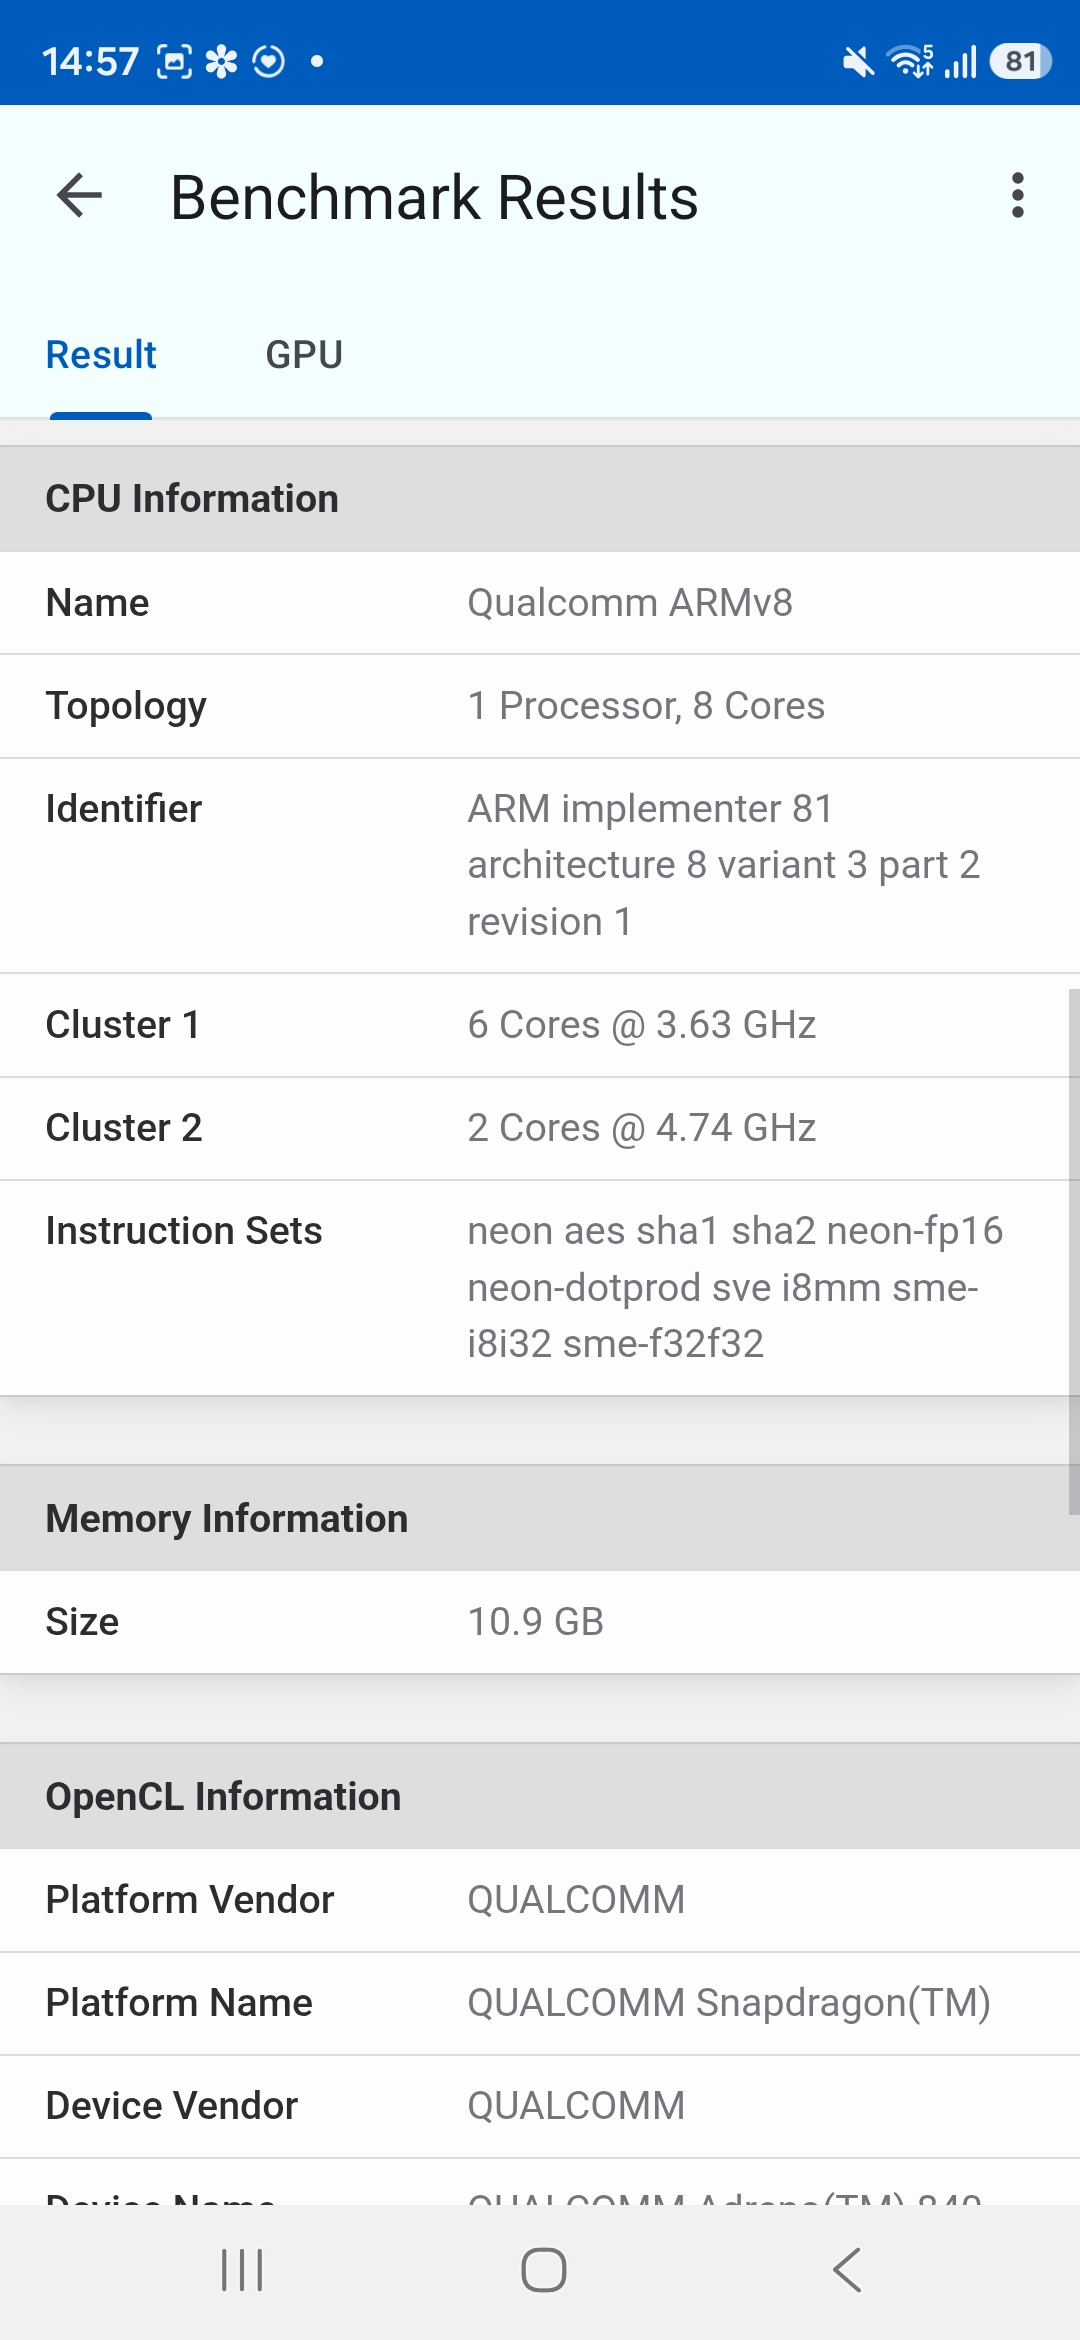
Task: Open the three-dot overflow menu
Action: click(1017, 195)
